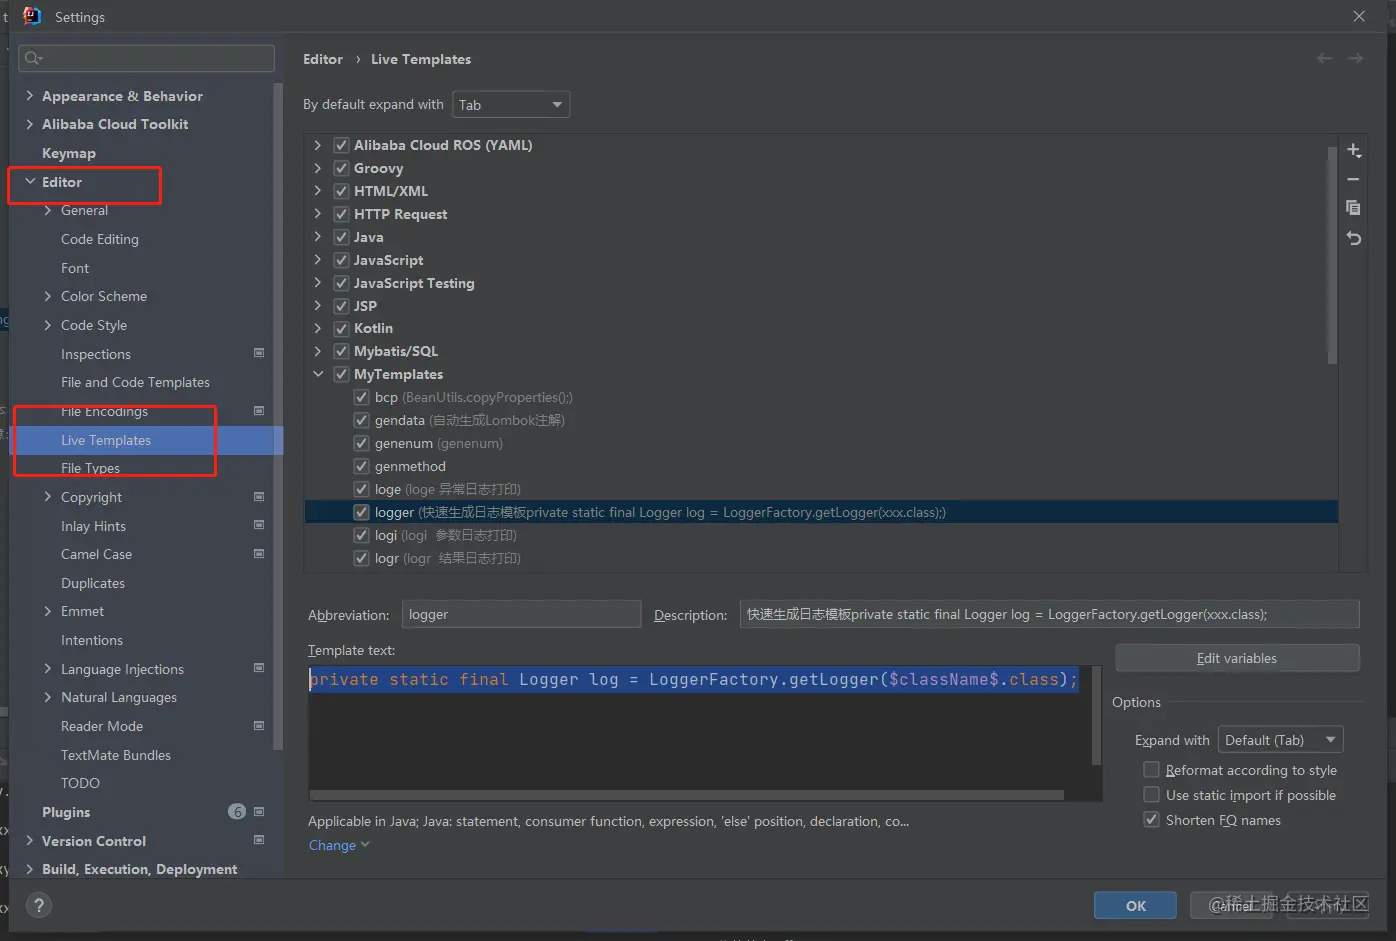Open the TODO settings page

click(80, 783)
